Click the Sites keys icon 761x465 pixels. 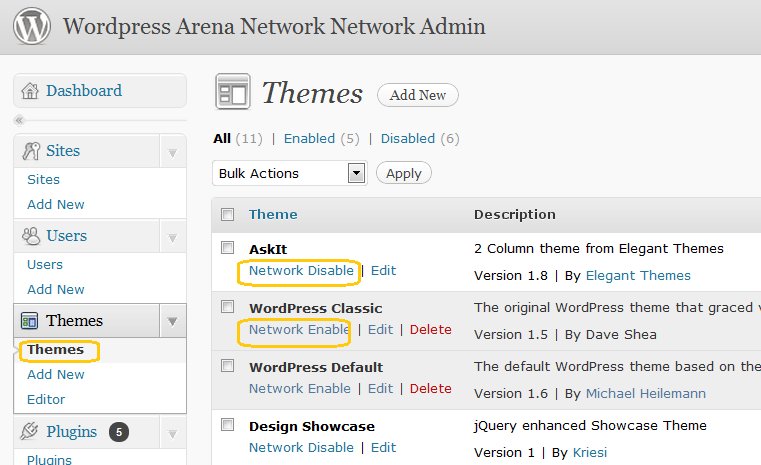coord(31,151)
